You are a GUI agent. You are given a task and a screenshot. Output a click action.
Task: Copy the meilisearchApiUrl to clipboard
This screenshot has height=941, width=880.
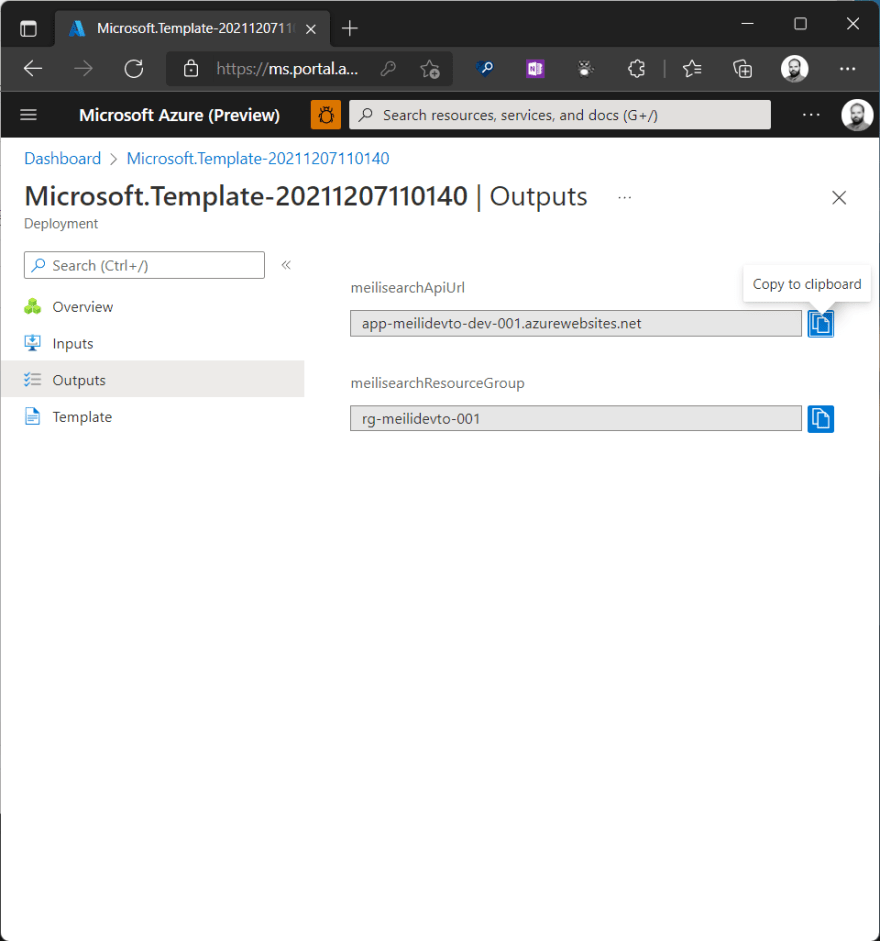[820, 322]
